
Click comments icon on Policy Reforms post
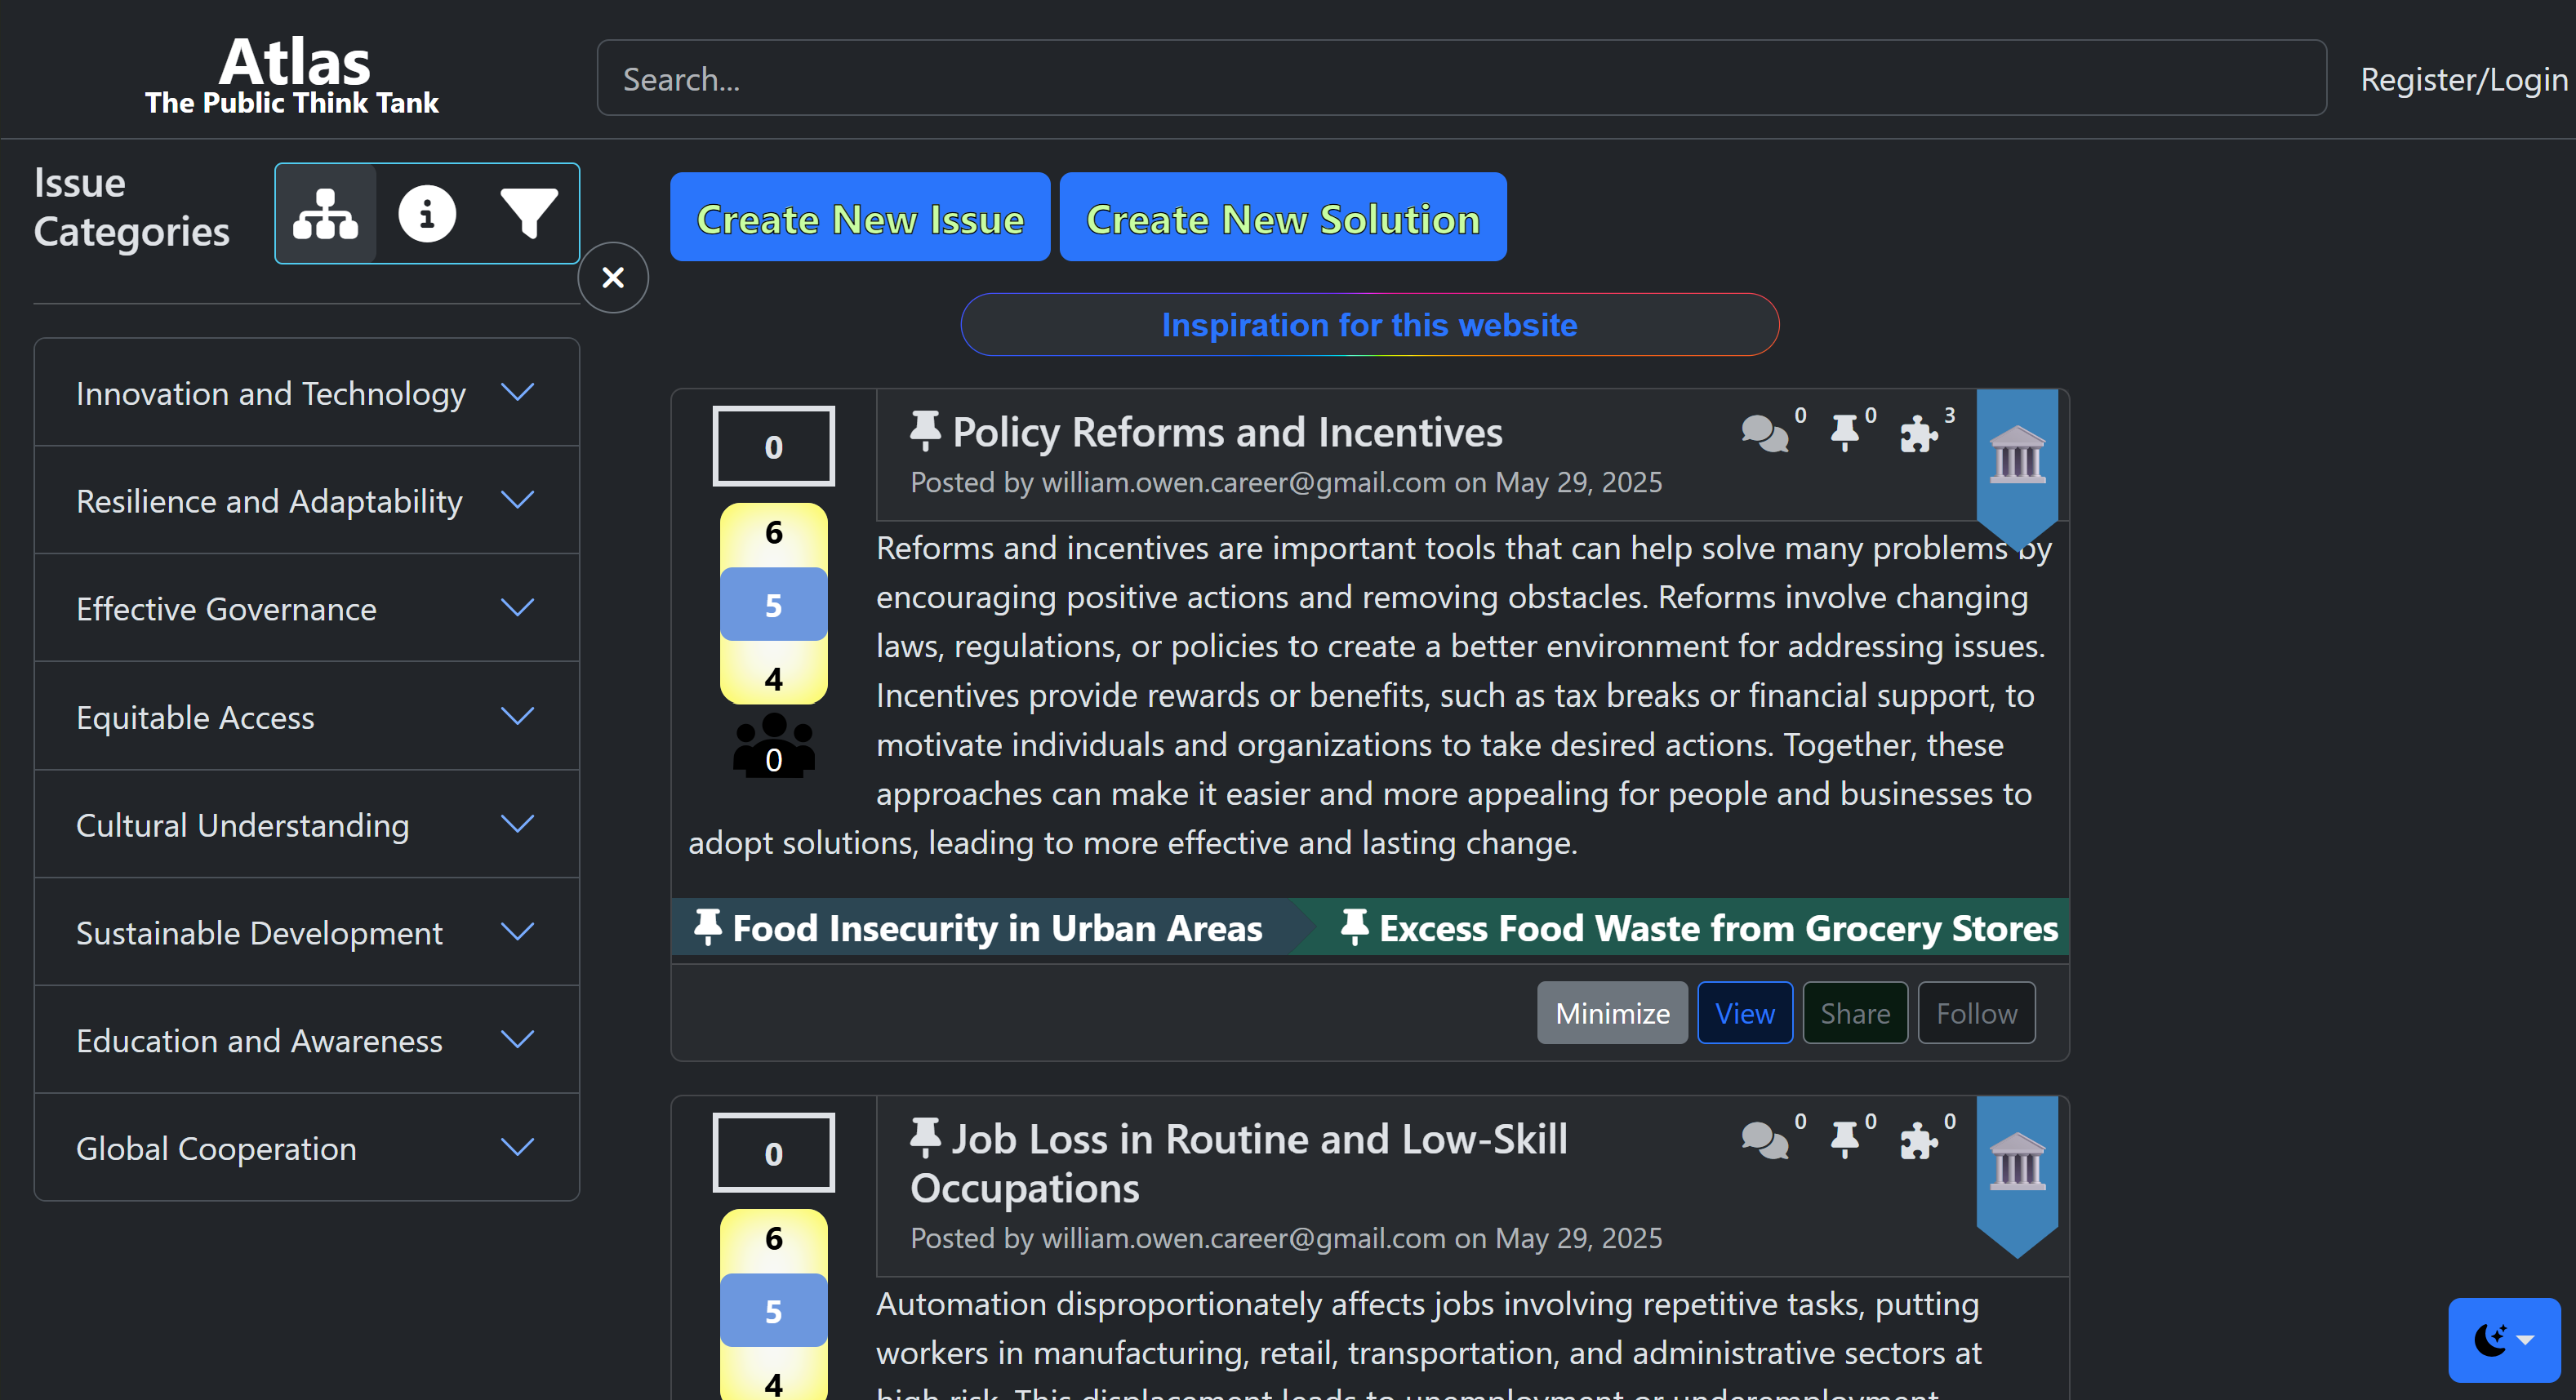[x=1765, y=434]
